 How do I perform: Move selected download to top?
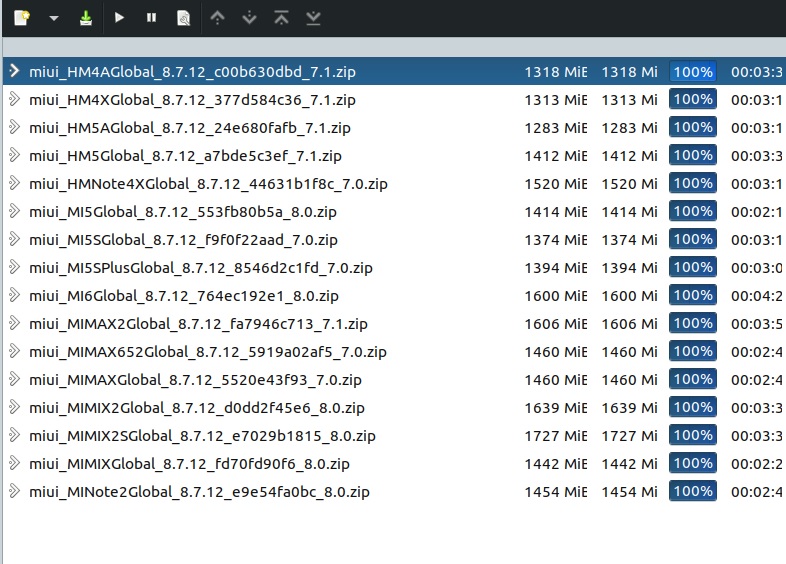click(x=281, y=18)
